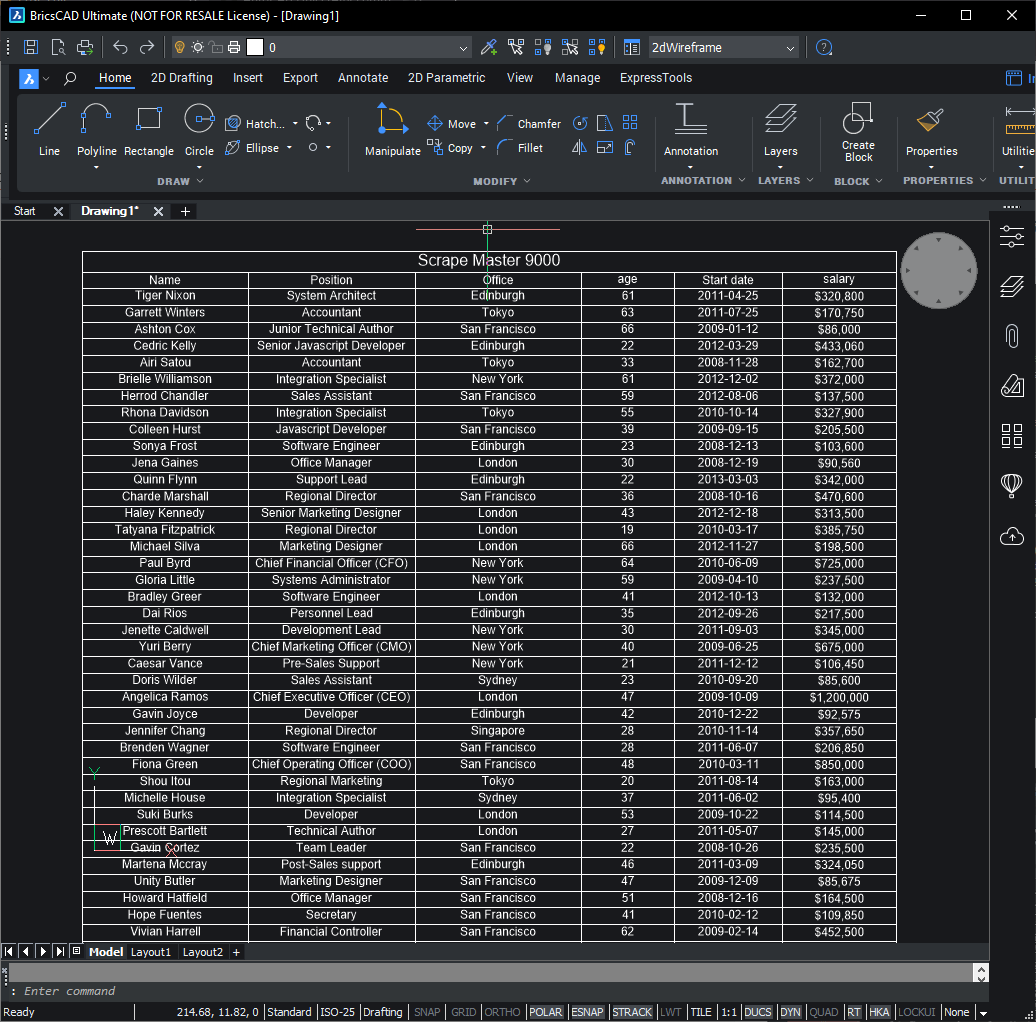Open the cloud upload side panel icon
1036x1022 pixels.
click(x=1012, y=536)
